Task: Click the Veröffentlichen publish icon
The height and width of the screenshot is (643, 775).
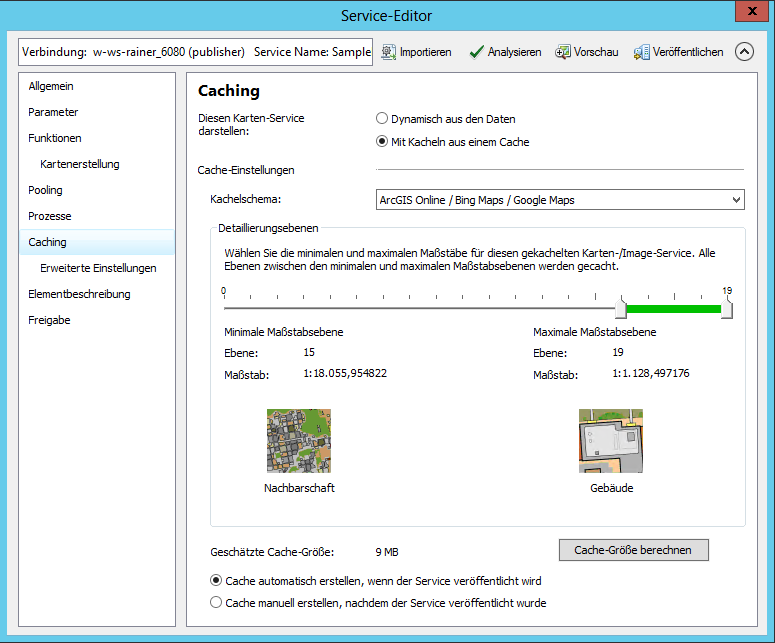Action: coord(642,52)
